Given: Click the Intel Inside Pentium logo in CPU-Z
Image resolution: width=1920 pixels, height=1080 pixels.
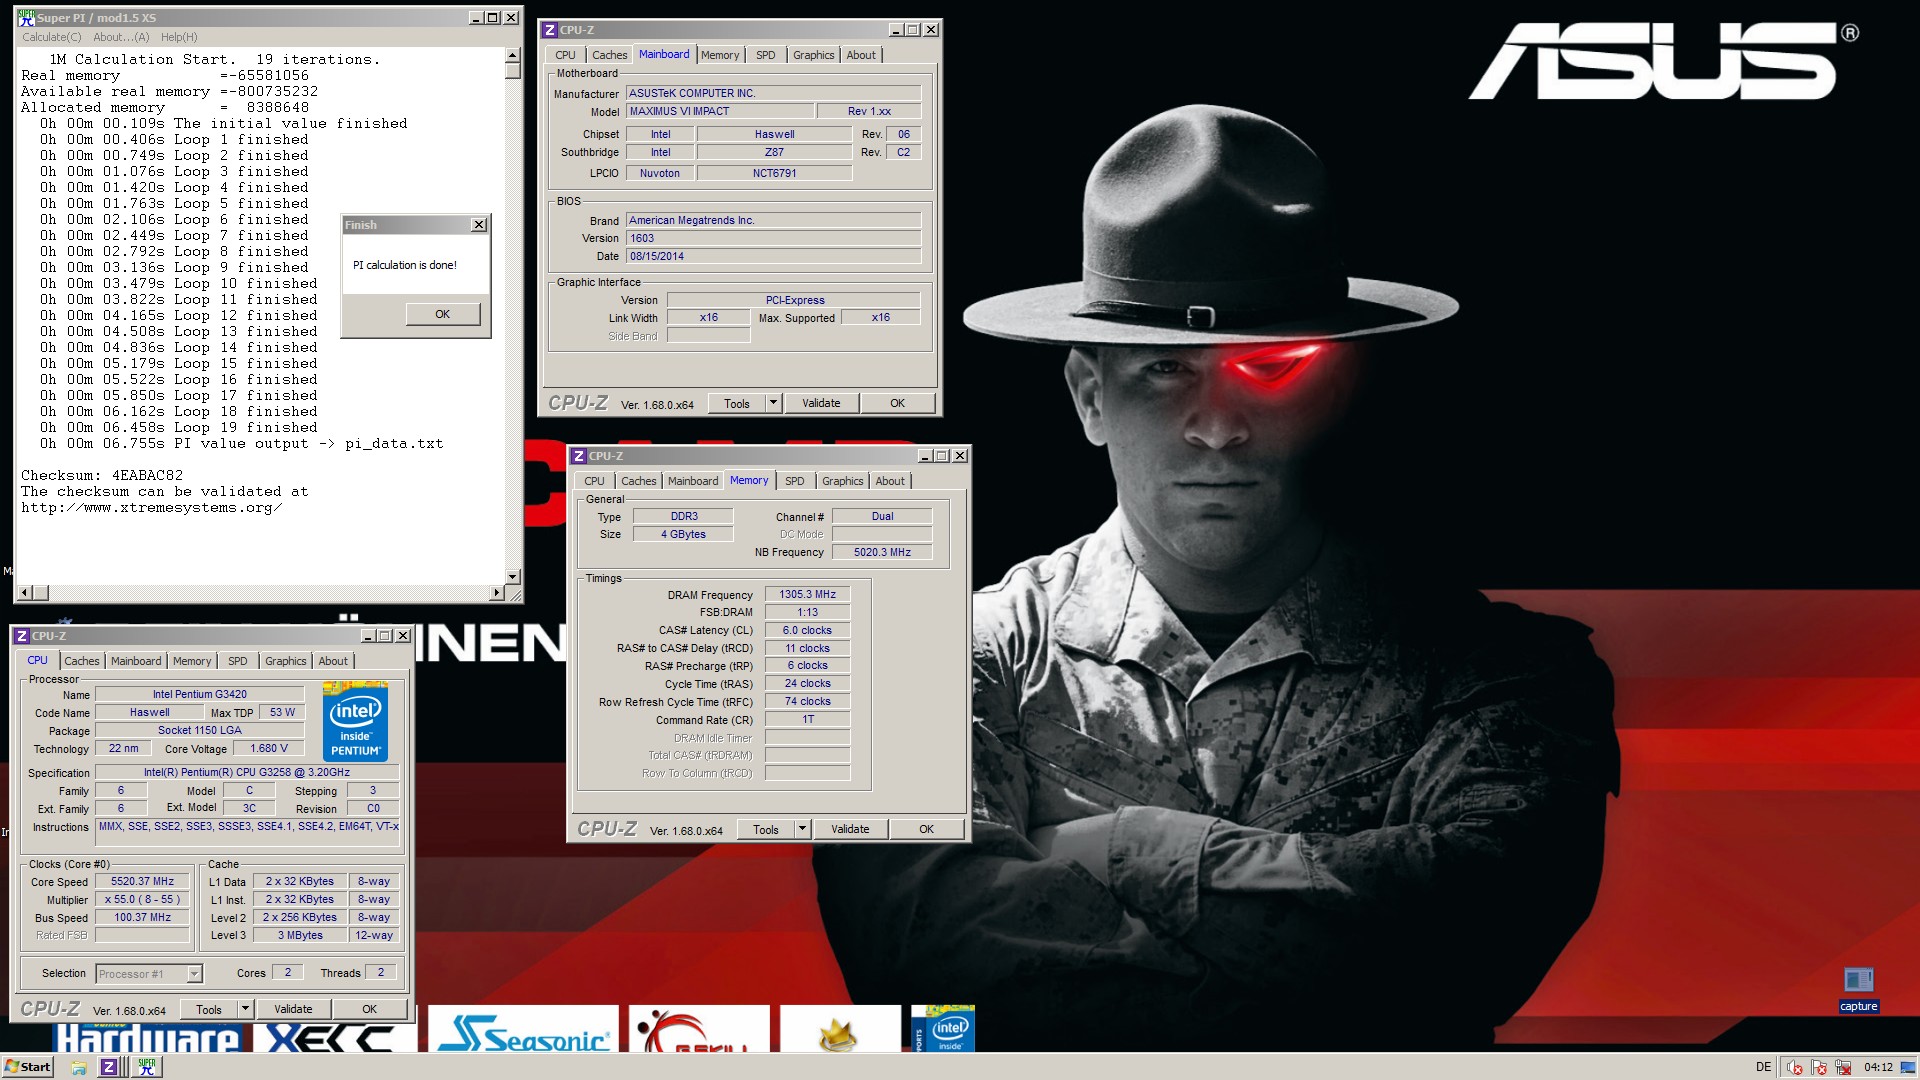Looking at the screenshot, I should [356, 722].
